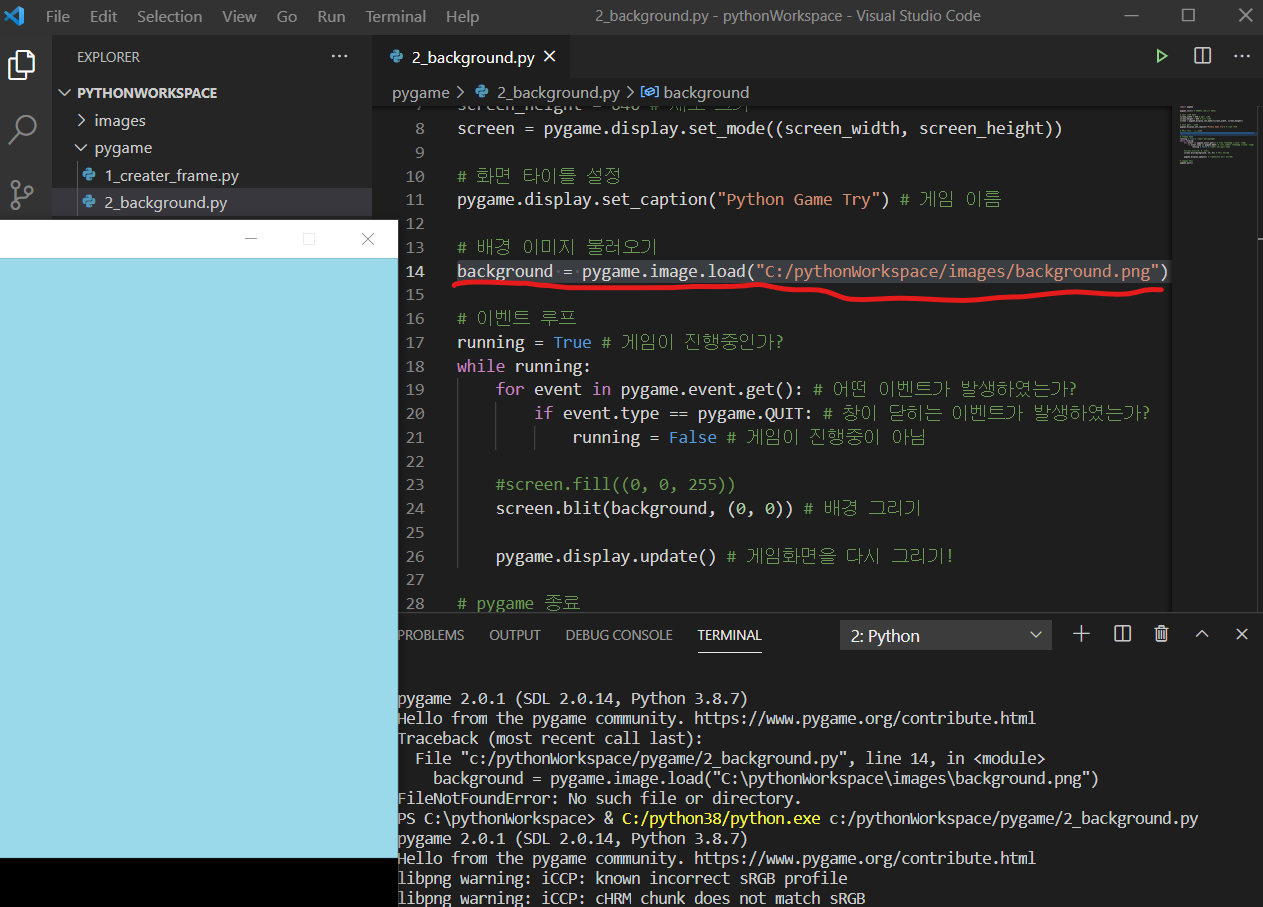Open the Search view in activity bar

coord(22,130)
